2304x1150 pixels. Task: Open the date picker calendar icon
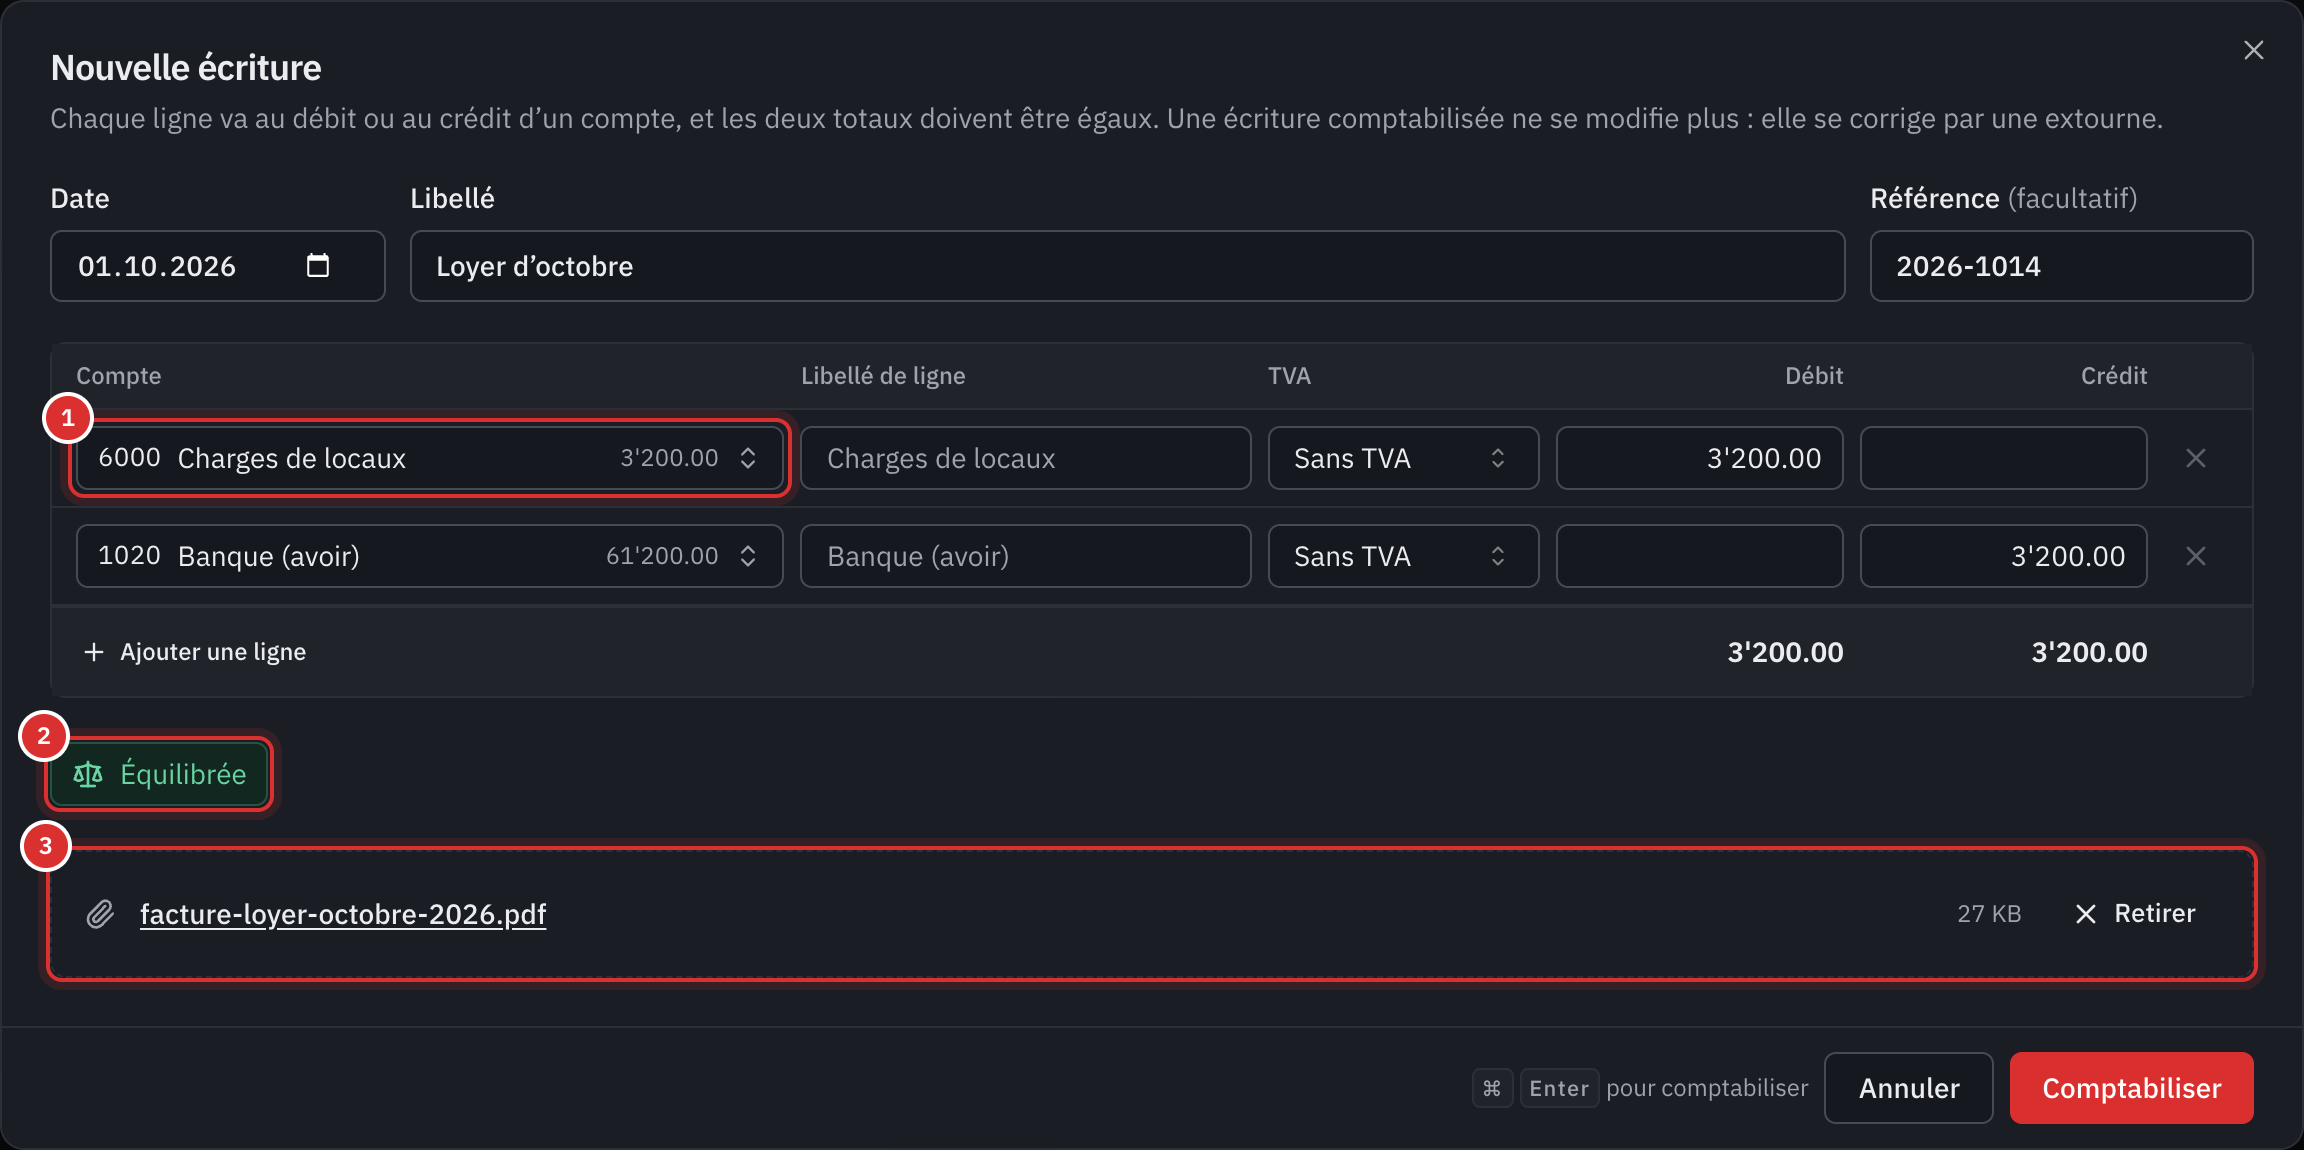point(317,265)
